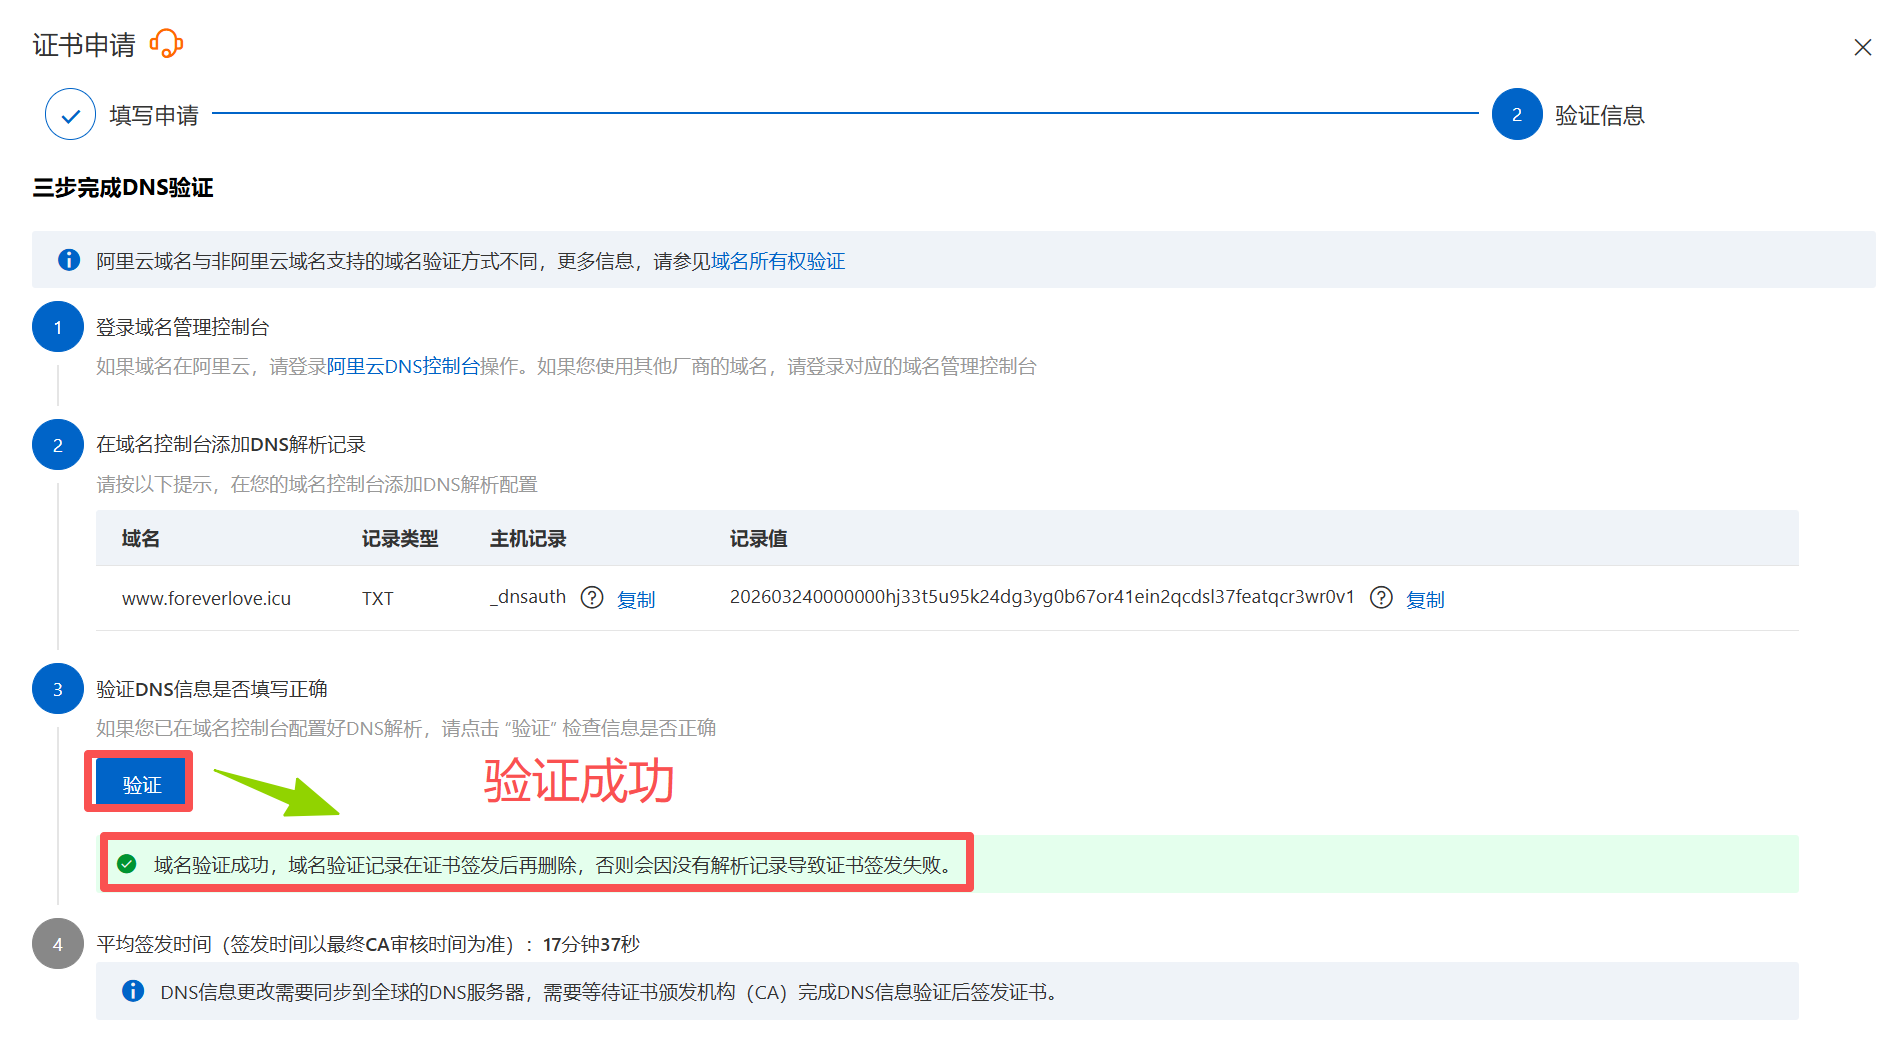Select the _dnsauth host record text
The image size is (1896, 1058).
coord(527,597)
